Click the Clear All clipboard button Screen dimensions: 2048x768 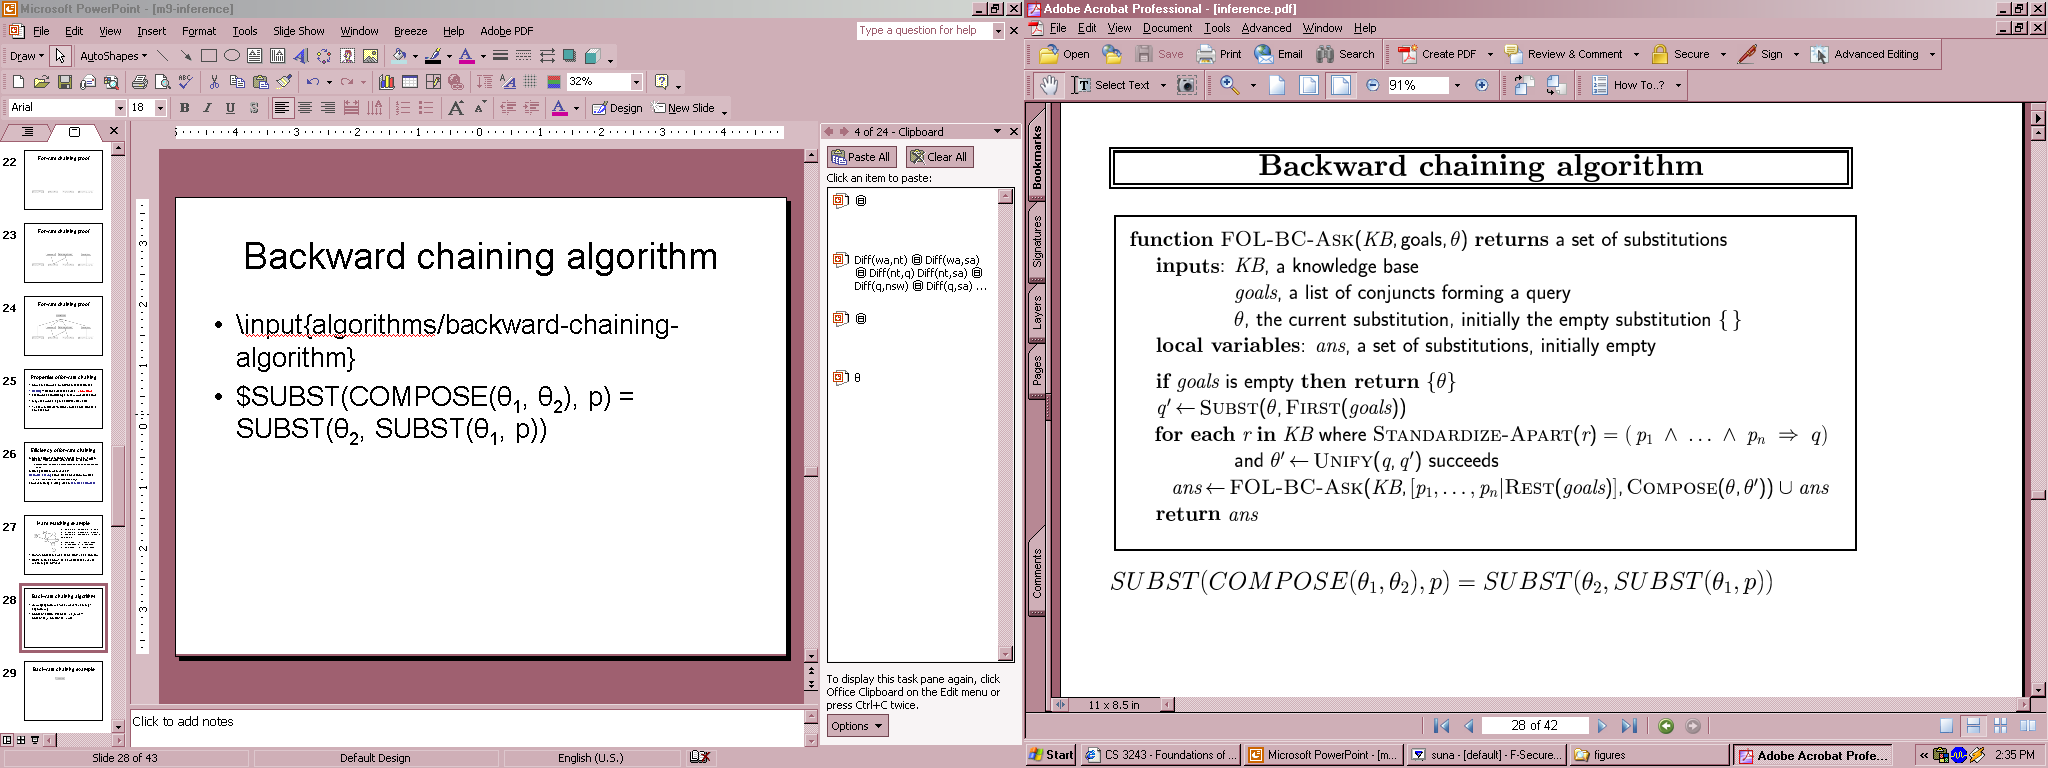[x=939, y=157]
